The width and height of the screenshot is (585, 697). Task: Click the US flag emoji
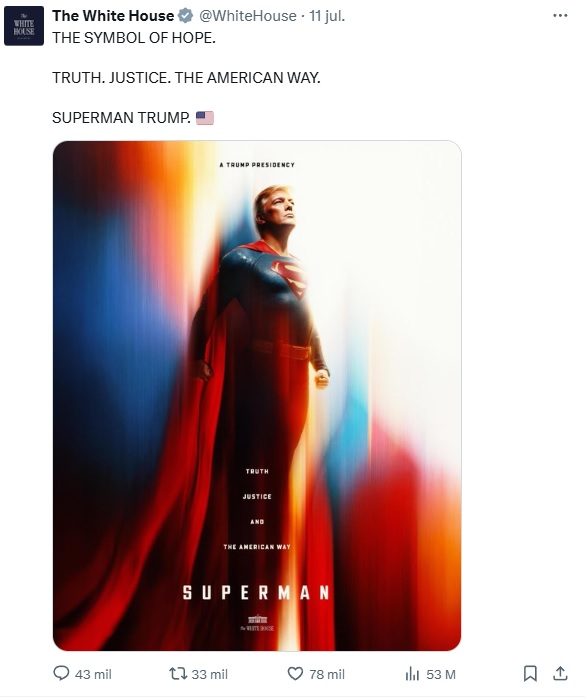pyautogui.click(x=205, y=118)
